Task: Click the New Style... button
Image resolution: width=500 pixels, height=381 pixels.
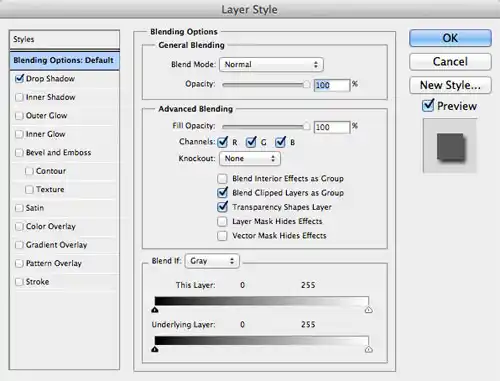Action: point(450,85)
